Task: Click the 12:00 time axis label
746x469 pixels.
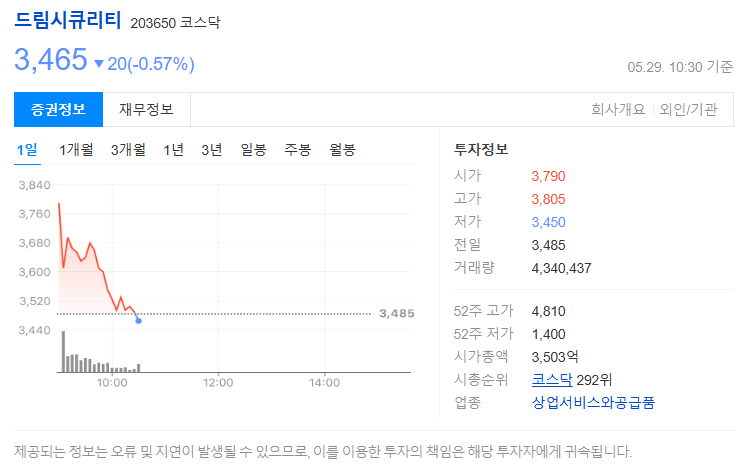Action: point(218,383)
